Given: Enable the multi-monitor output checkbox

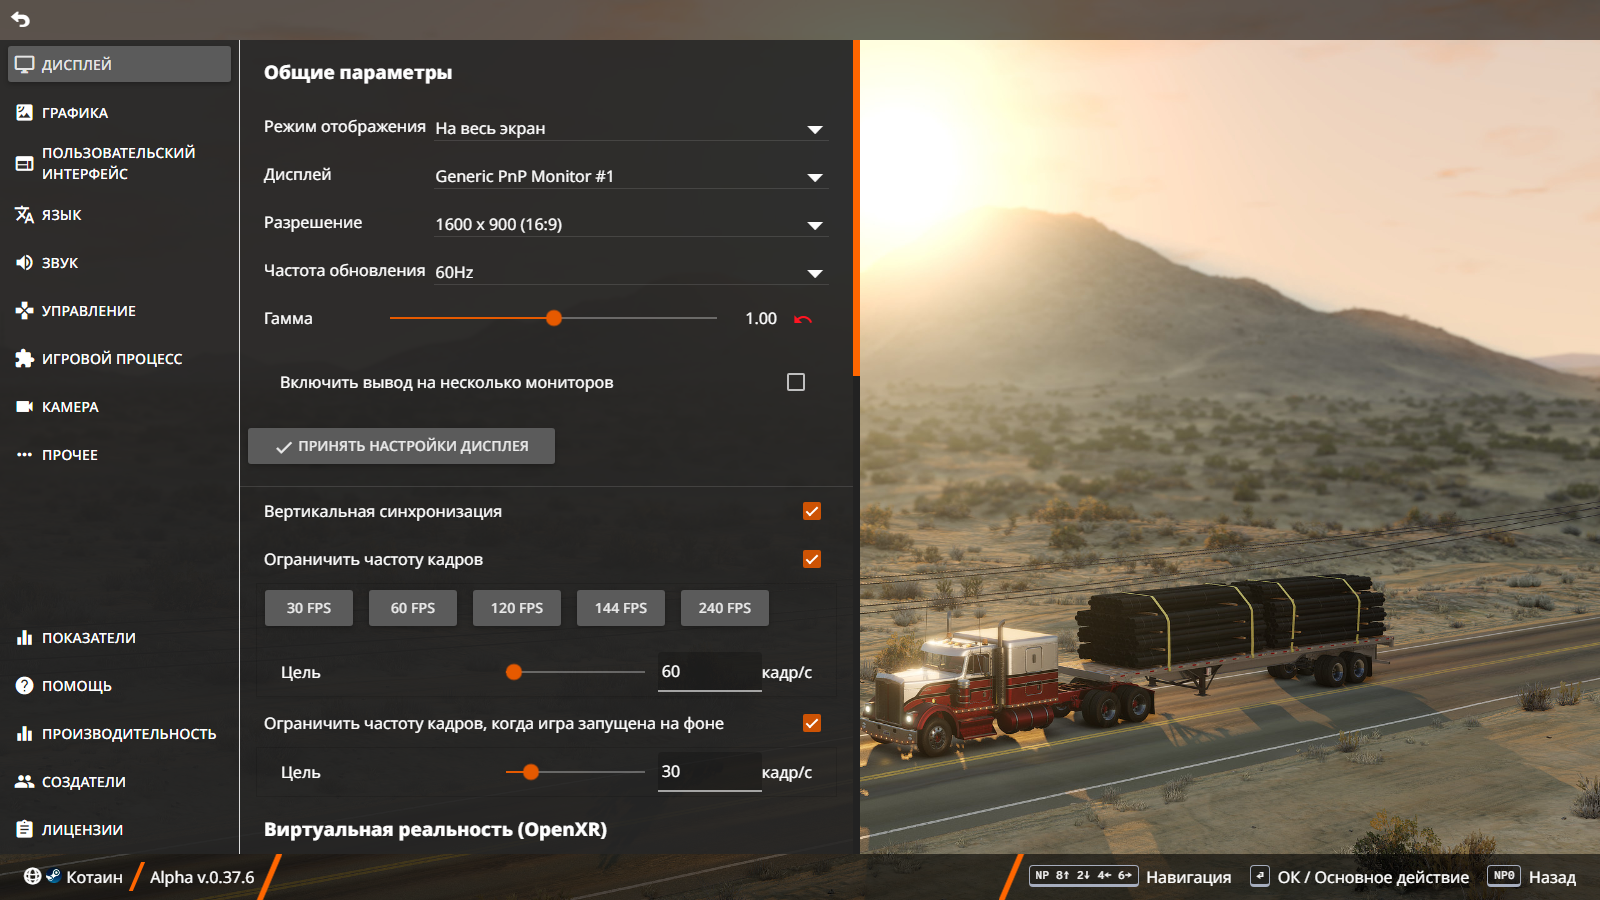Looking at the screenshot, I should pyautogui.click(x=796, y=382).
